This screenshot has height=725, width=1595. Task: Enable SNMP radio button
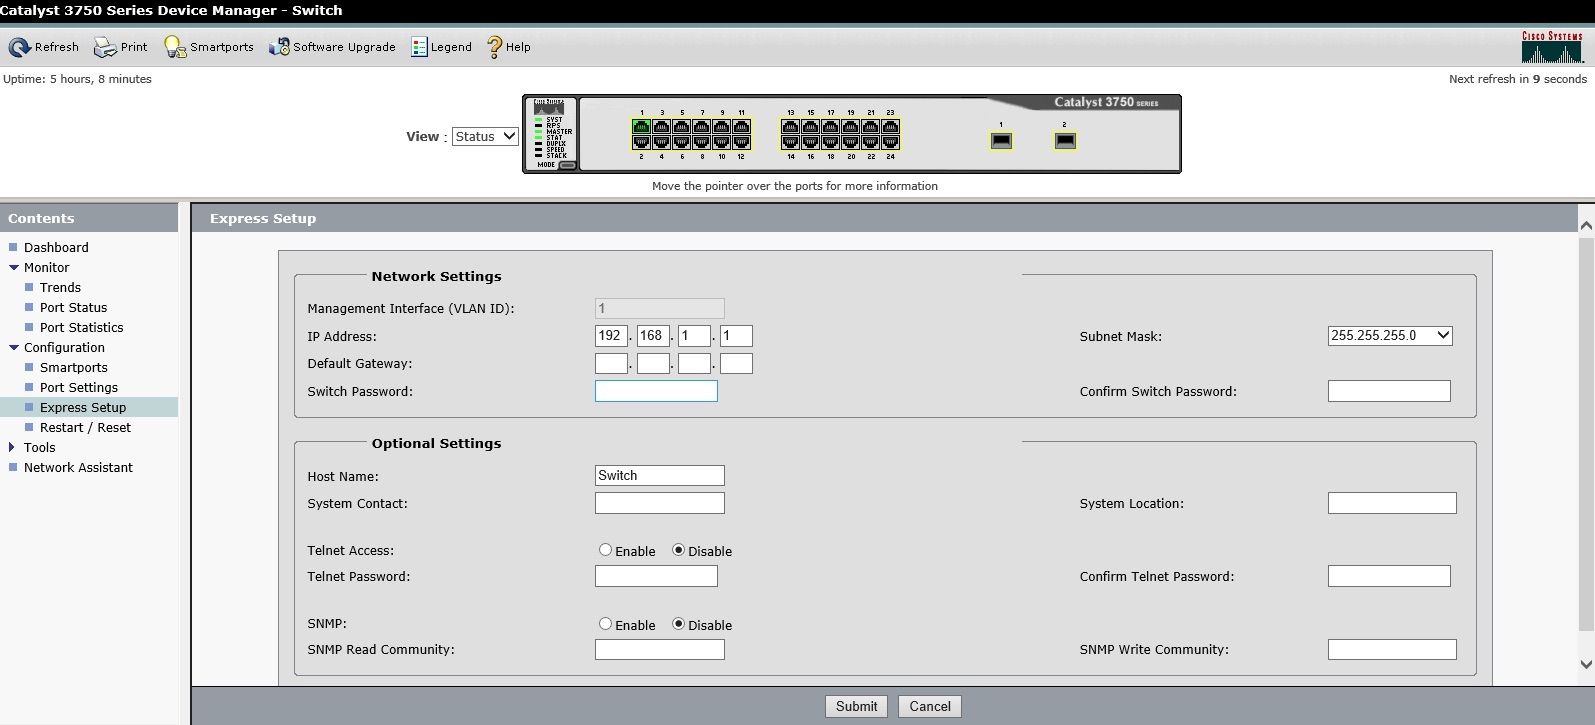tap(605, 624)
